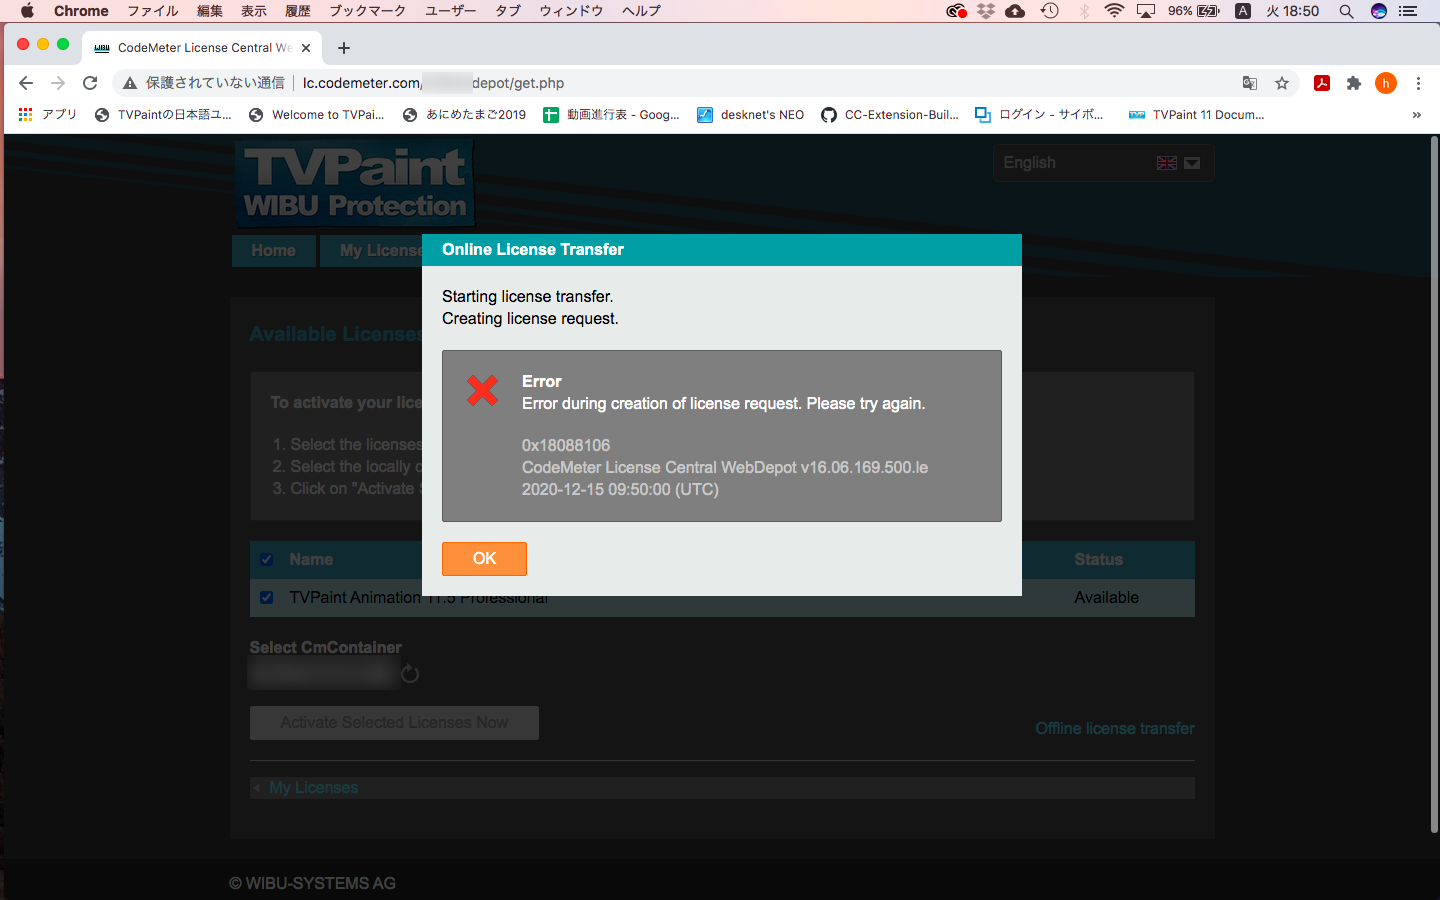1440x900 pixels.
Task: Toggle the TVPaint Animation license checkbox
Action: pyautogui.click(x=266, y=598)
